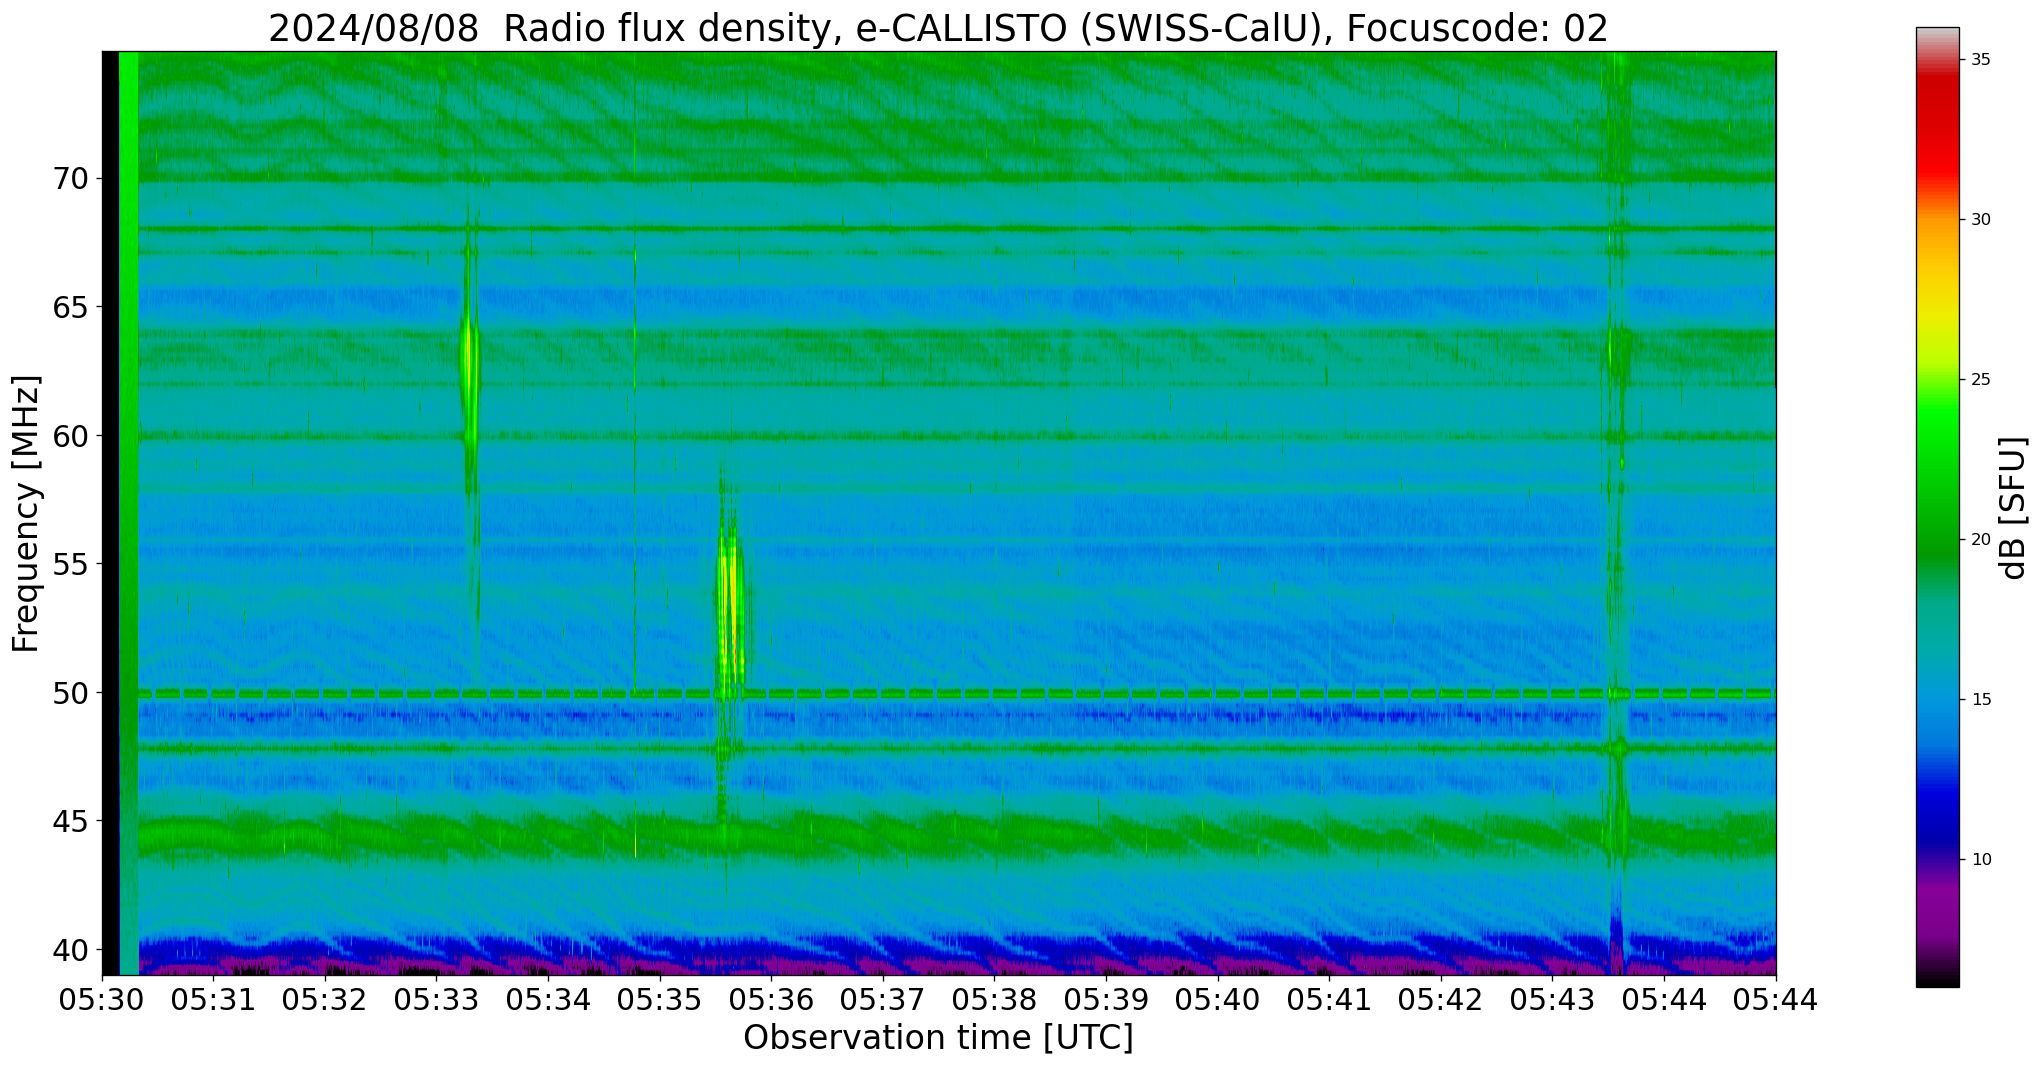Image resolution: width=2043 pixels, height=1067 pixels.
Task: Click the 45 MHz frequency tick label
Action: tap(70, 821)
